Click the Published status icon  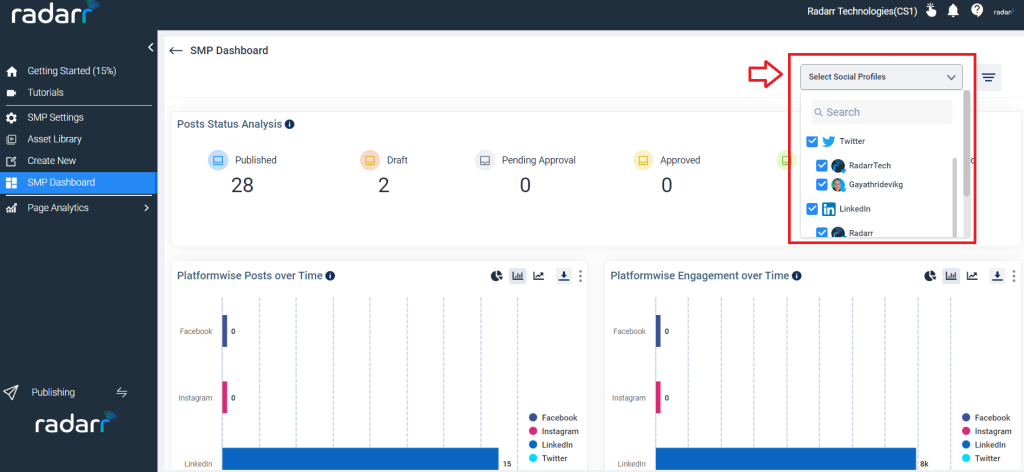(218, 160)
